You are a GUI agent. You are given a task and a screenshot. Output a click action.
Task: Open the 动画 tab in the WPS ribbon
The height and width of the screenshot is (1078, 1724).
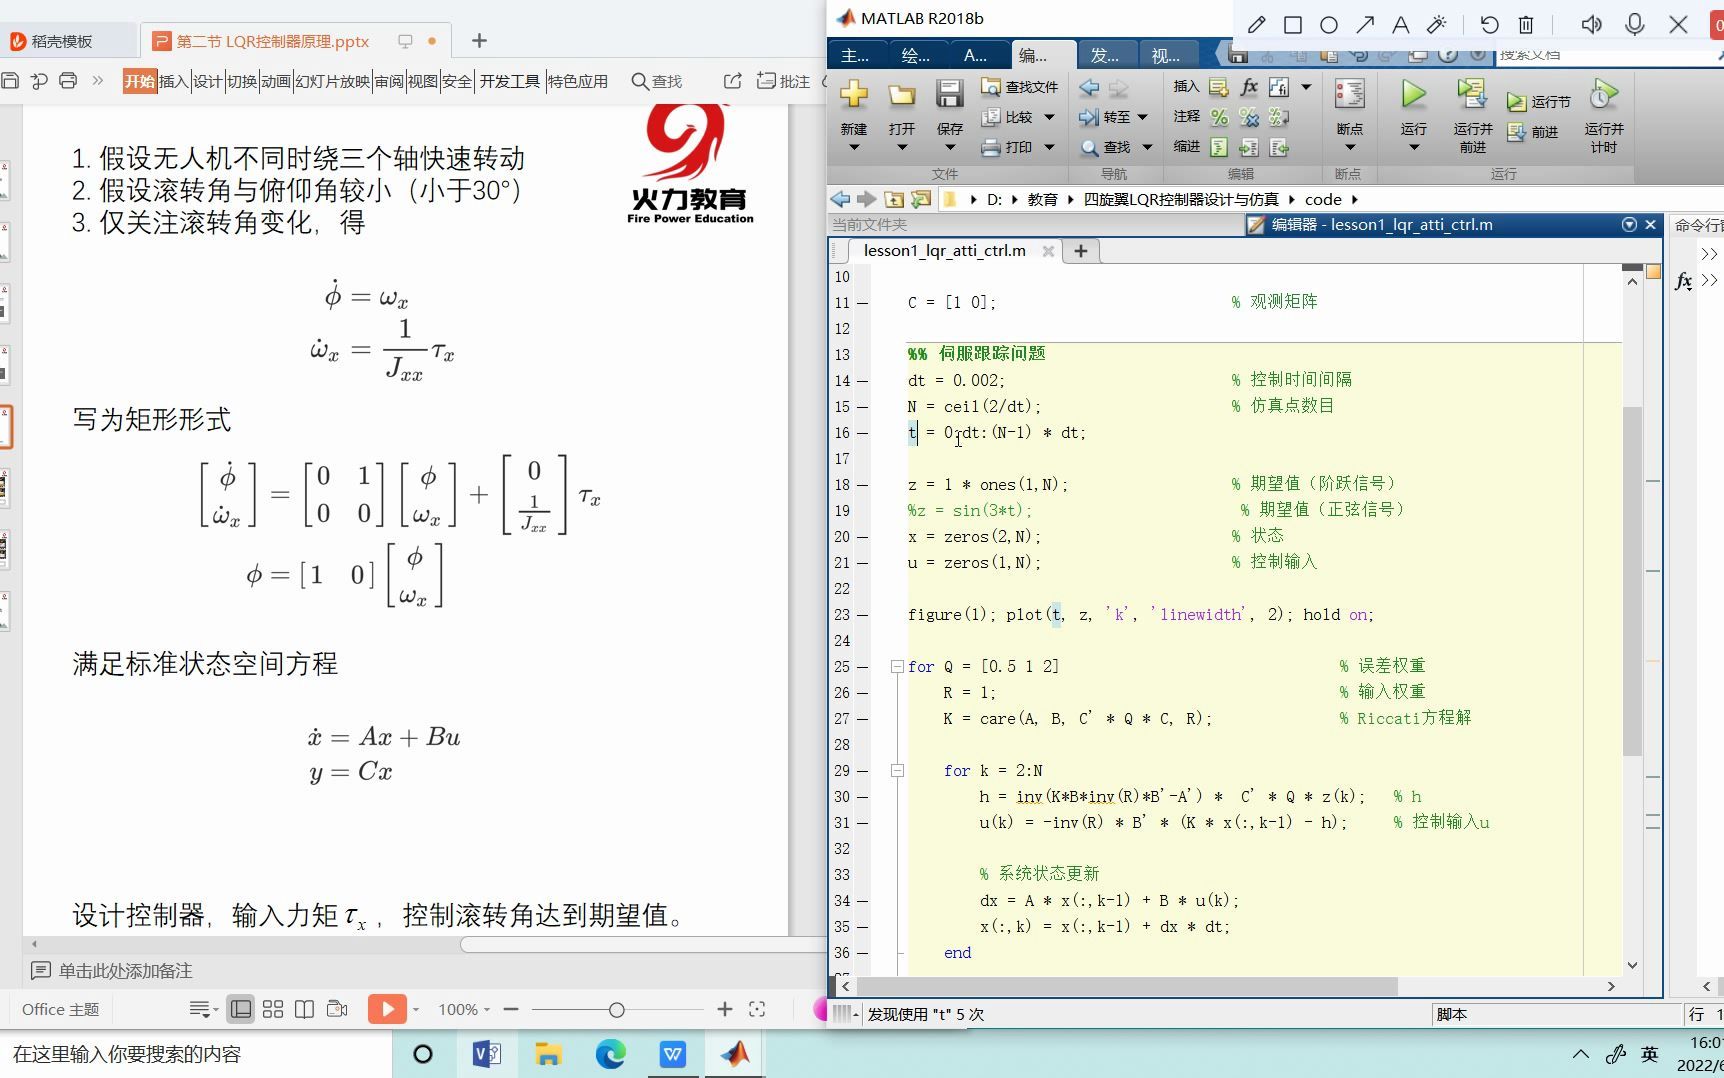click(275, 81)
